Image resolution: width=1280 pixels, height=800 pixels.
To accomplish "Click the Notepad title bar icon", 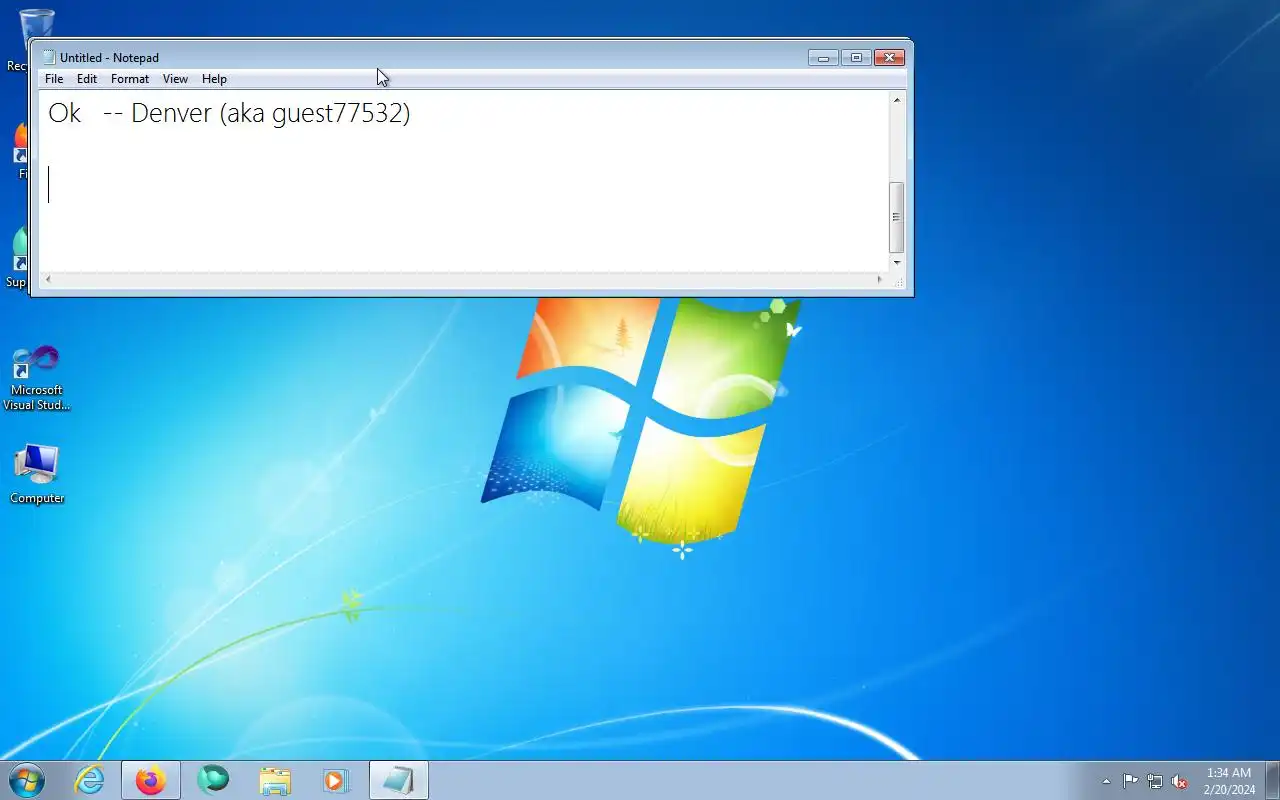I will click(48, 57).
